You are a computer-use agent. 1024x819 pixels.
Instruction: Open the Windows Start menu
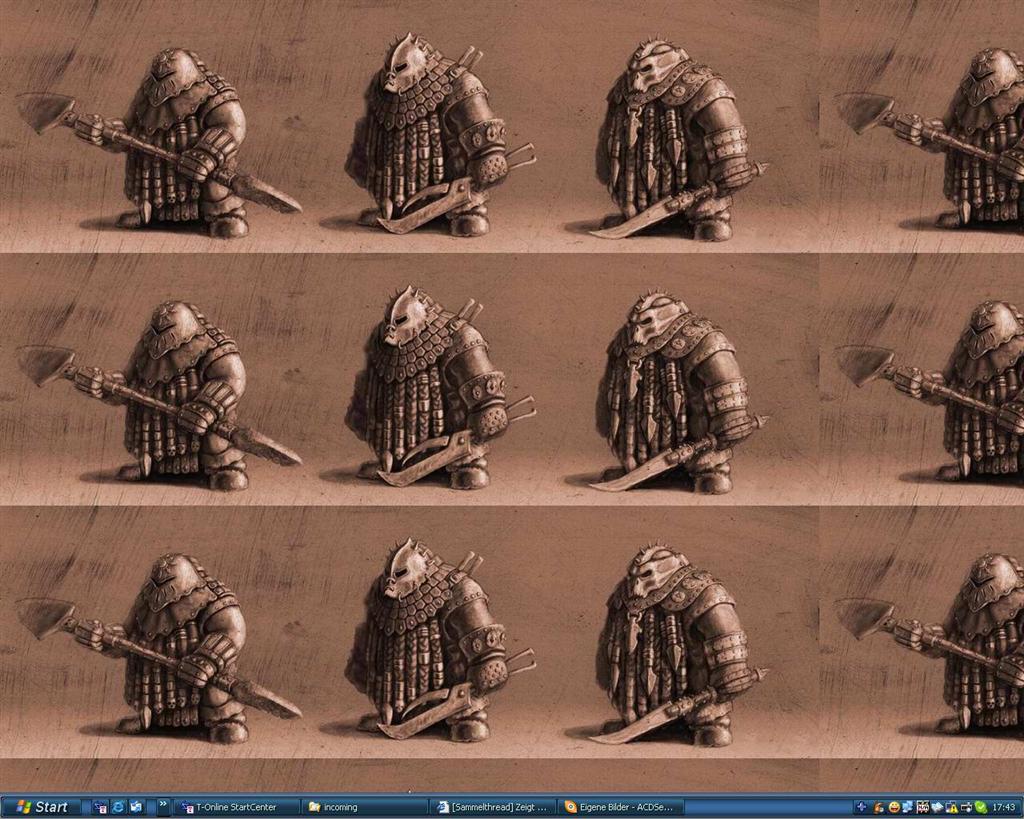pyautogui.click(x=42, y=807)
